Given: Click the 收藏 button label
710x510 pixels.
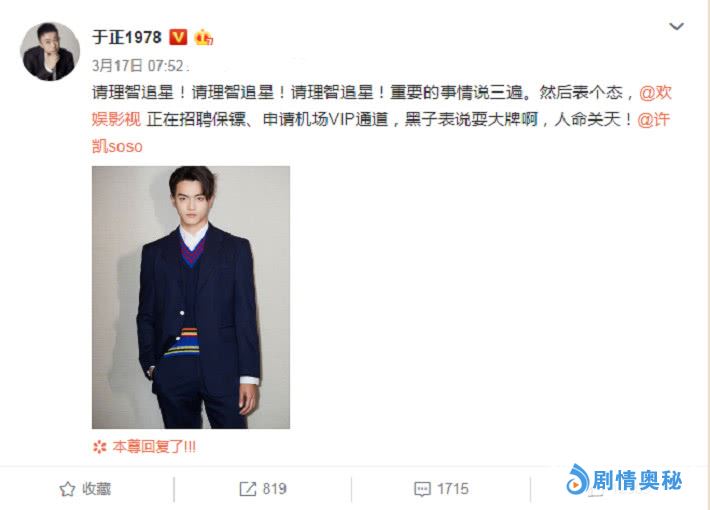Looking at the screenshot, I should pos(96,489).
